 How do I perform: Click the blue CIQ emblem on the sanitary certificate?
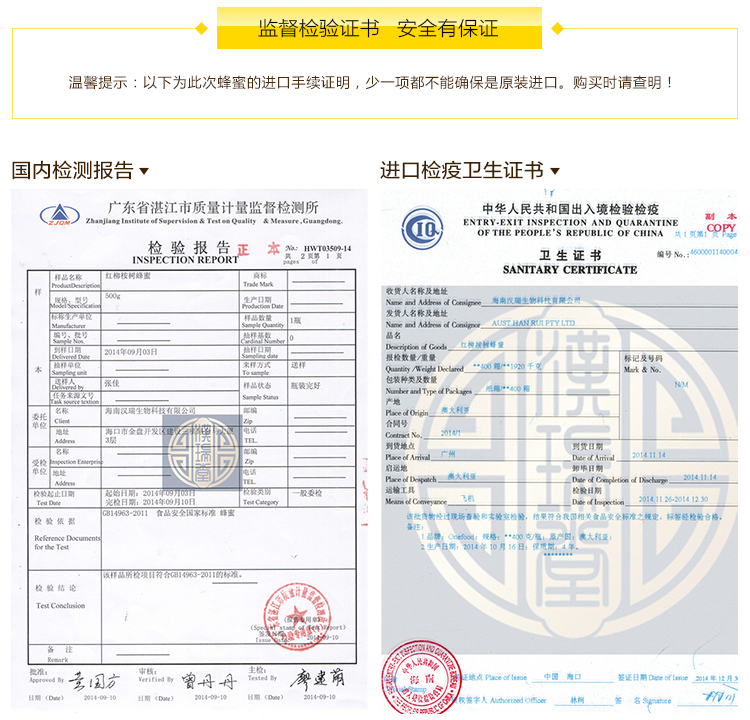tap(423, 227)
